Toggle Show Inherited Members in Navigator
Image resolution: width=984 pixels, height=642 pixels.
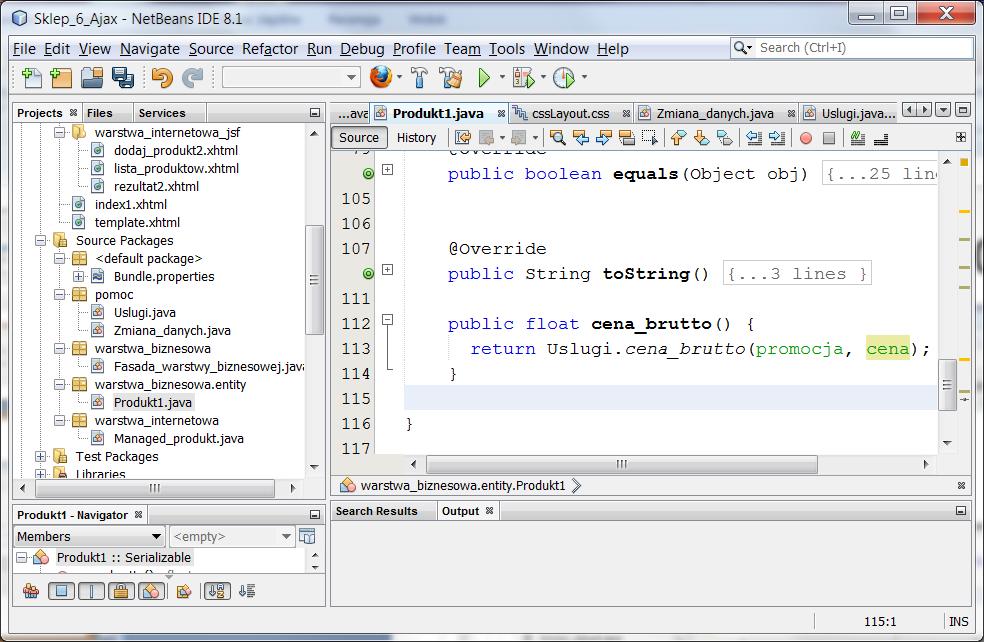click(31, 591)
